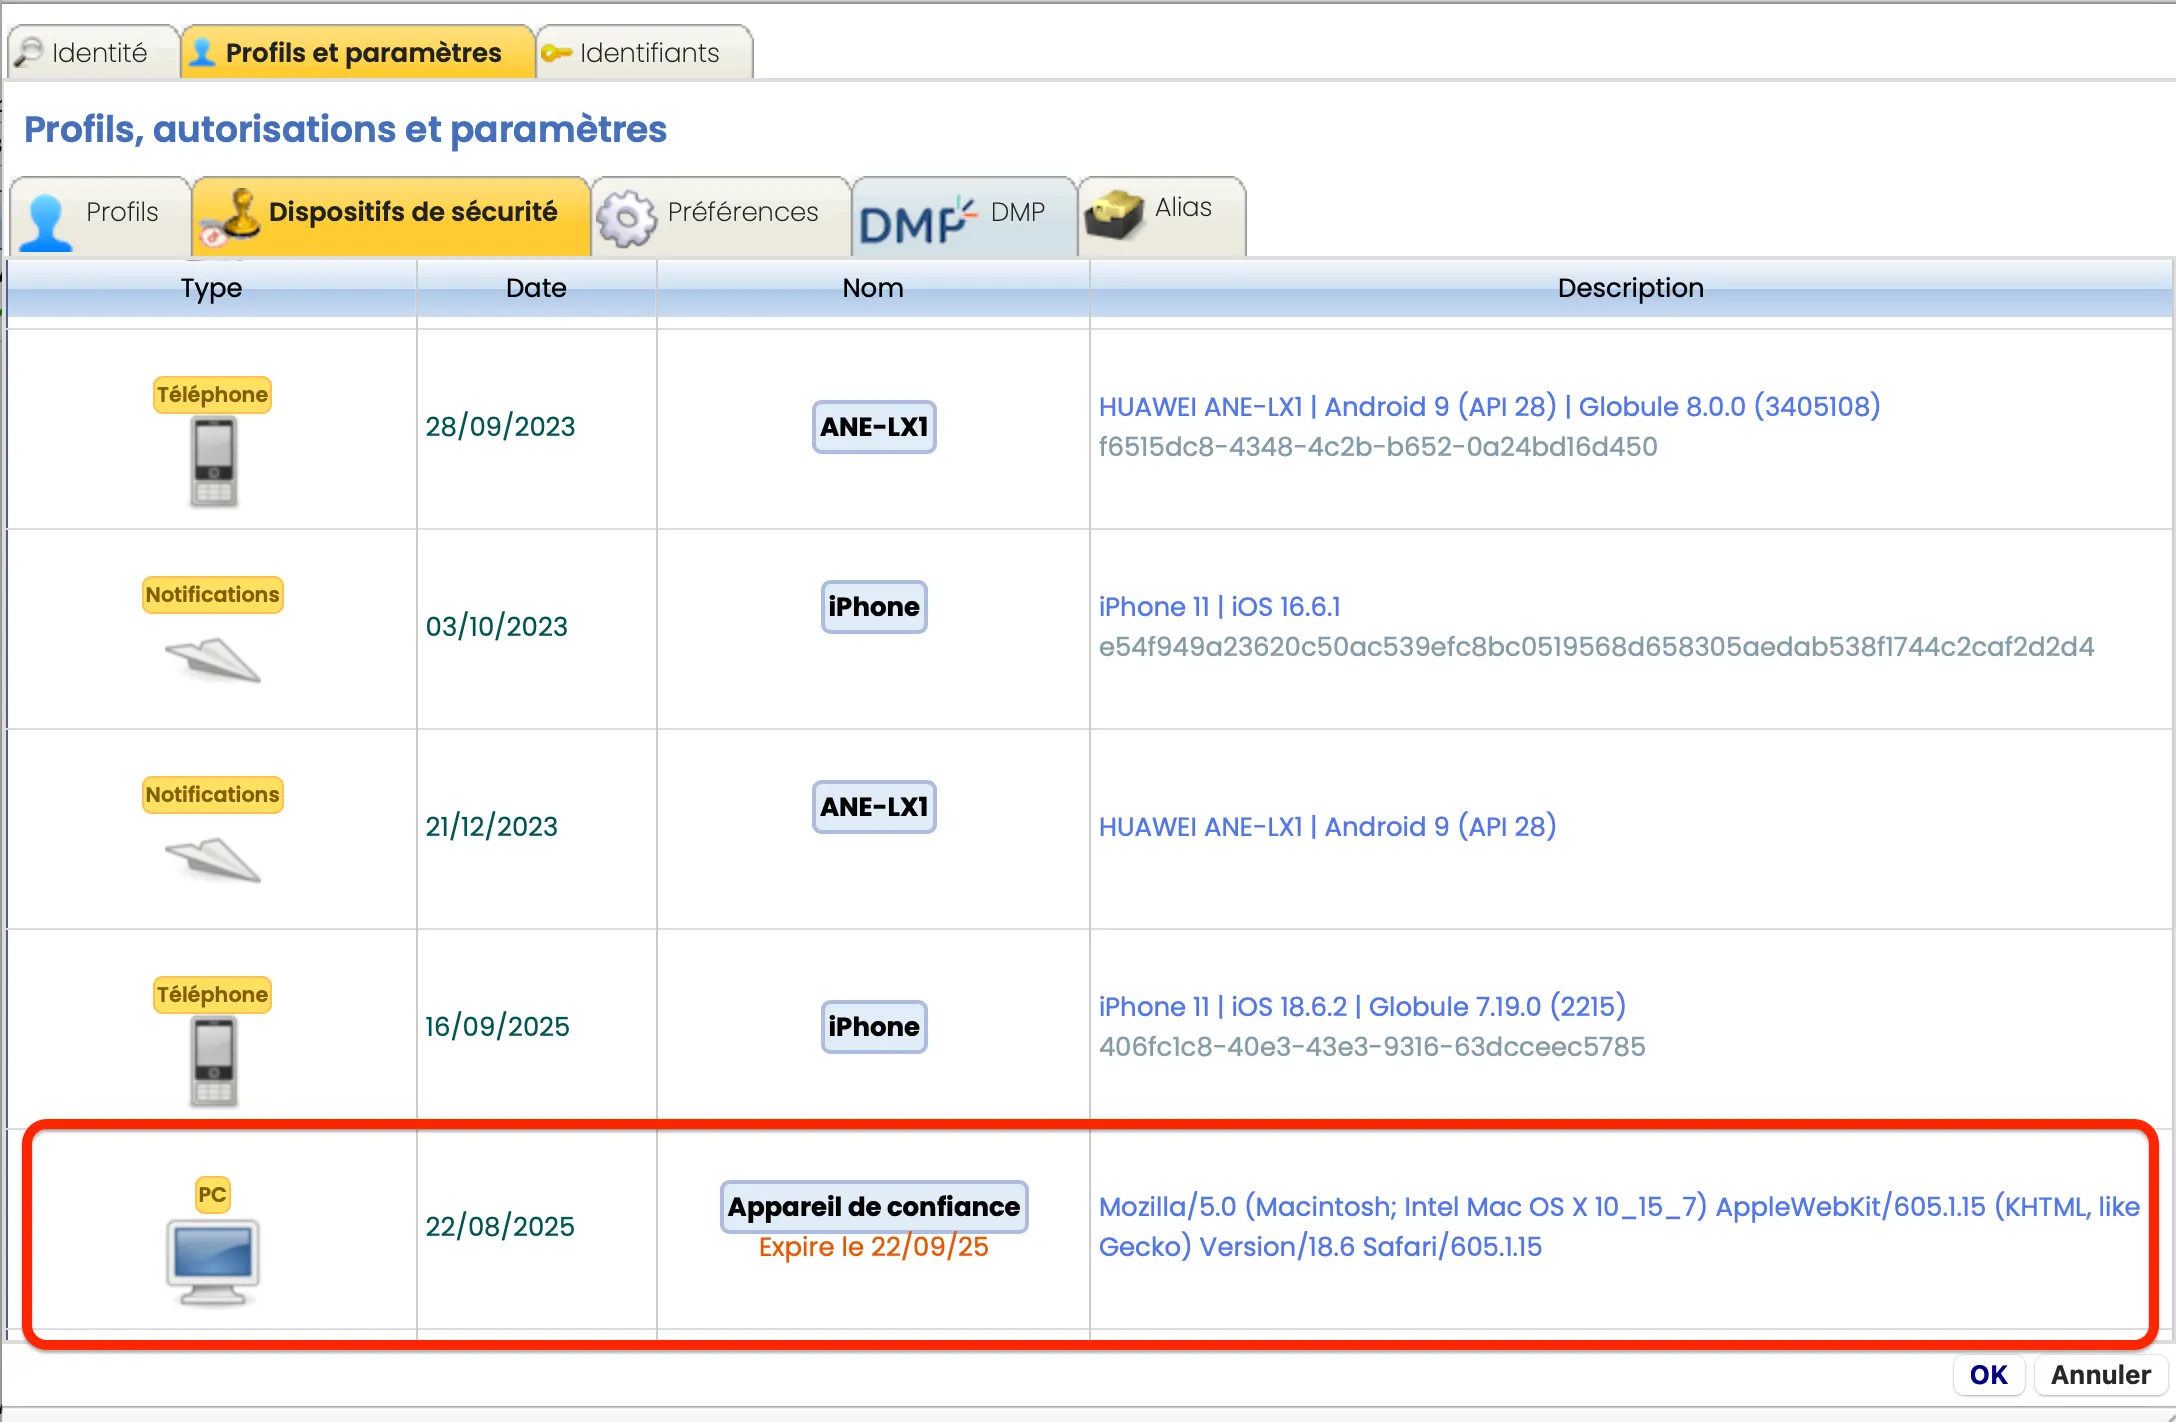The height and width of the screenshot is (1422, 2176).
Task: Sort by the Date column header
Action: click(536, 288)
